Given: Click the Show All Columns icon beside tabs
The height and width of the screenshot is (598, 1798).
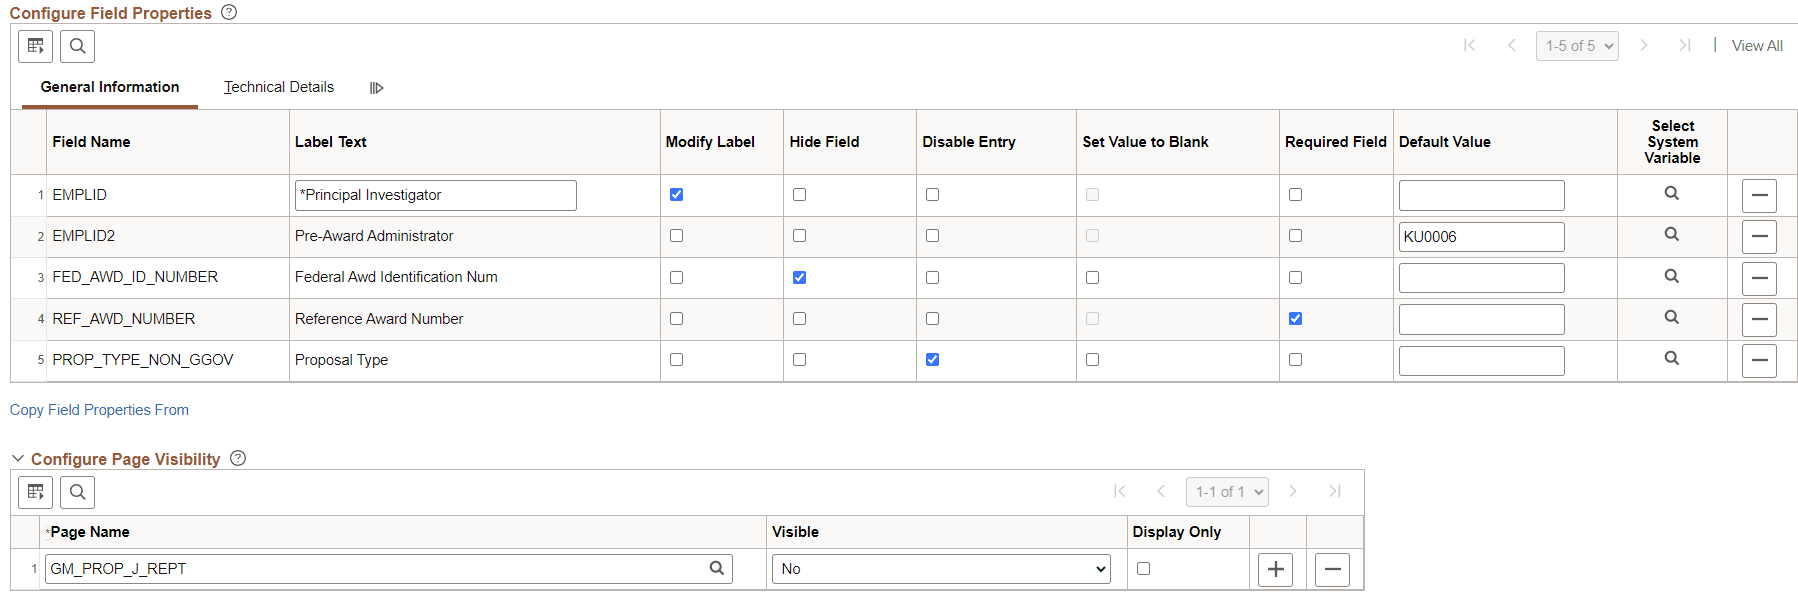Looking at the screenshot, I should (376, 88).
